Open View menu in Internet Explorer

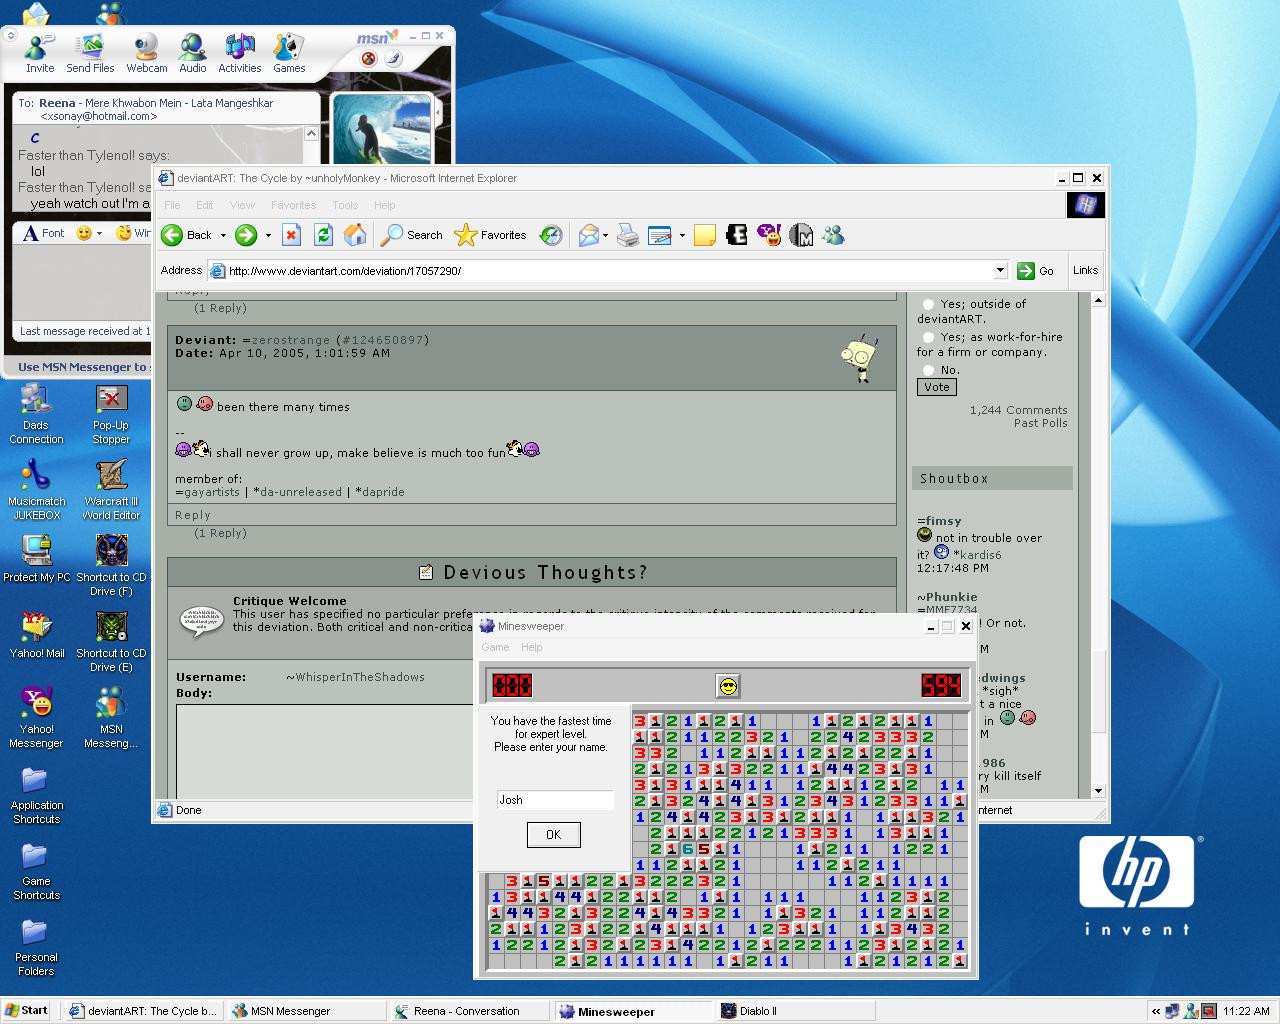coord(242,205)
